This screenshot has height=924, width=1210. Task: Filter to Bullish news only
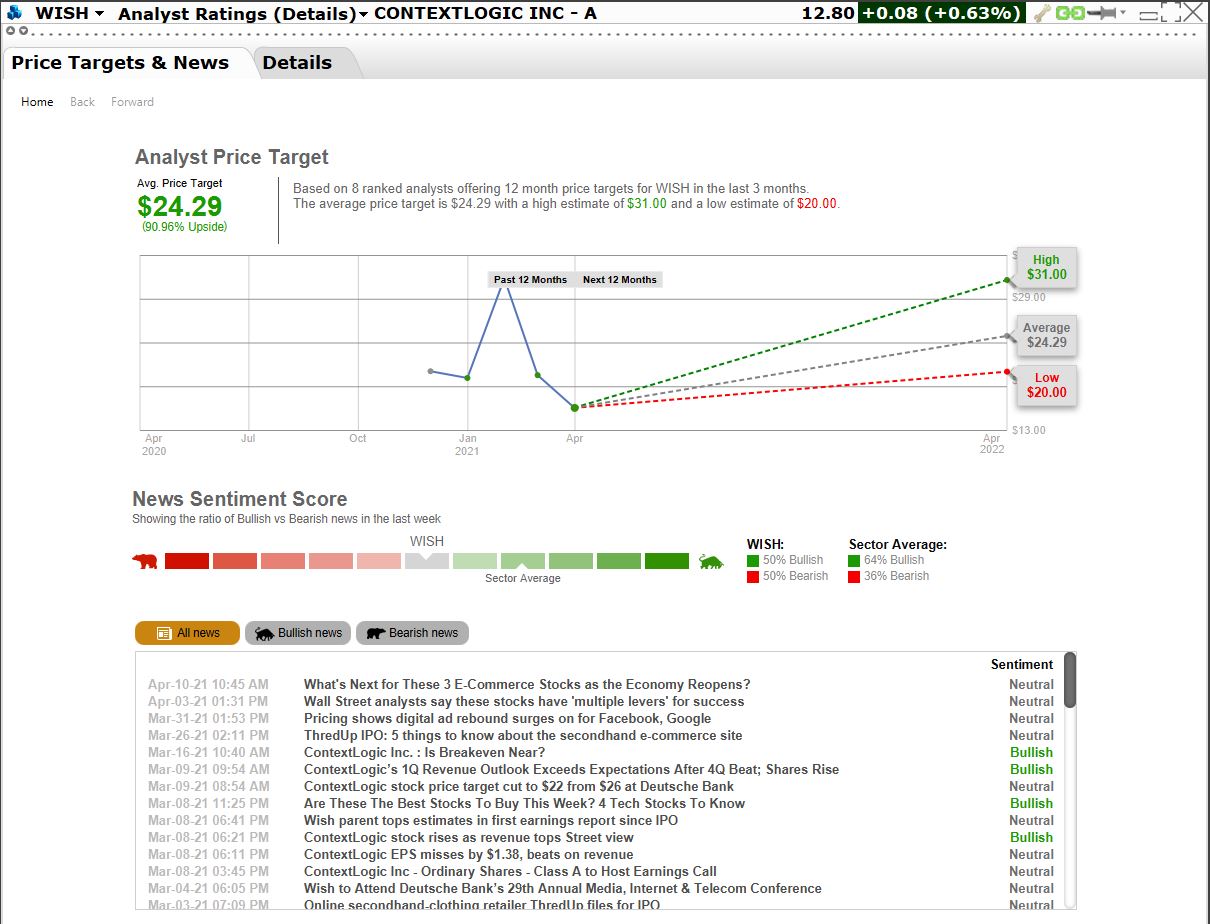point(299,633)
